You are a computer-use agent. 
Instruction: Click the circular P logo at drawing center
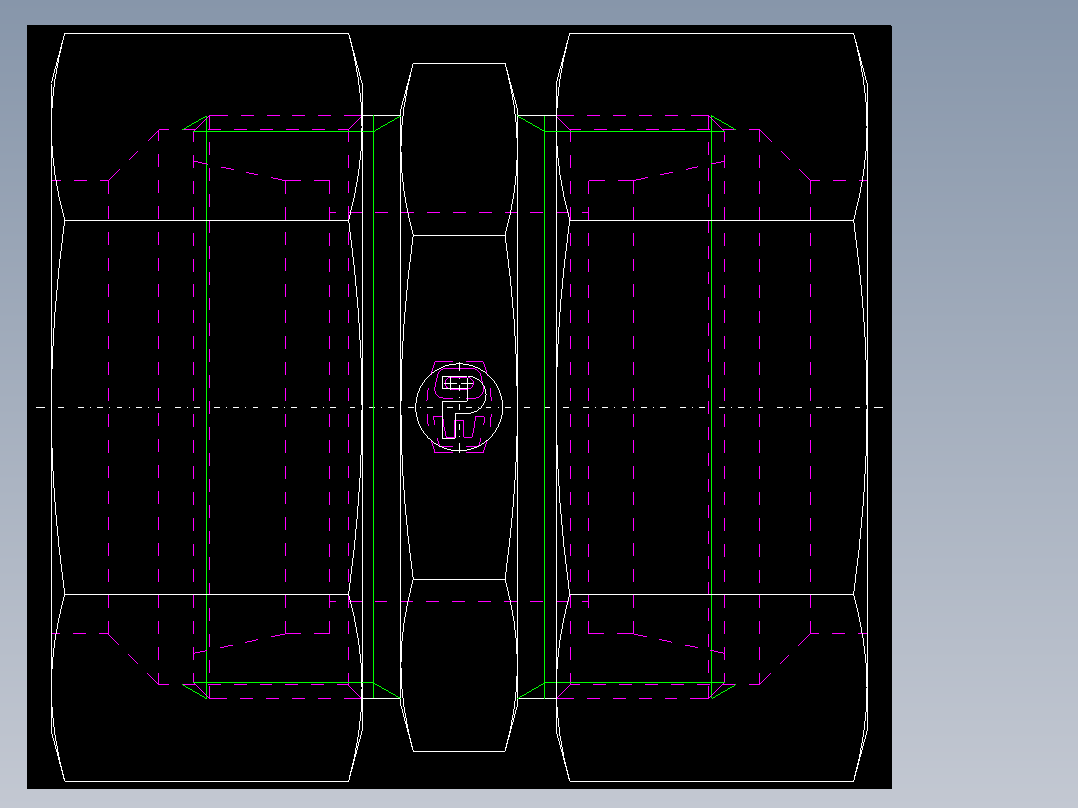(x=459, y=408)
